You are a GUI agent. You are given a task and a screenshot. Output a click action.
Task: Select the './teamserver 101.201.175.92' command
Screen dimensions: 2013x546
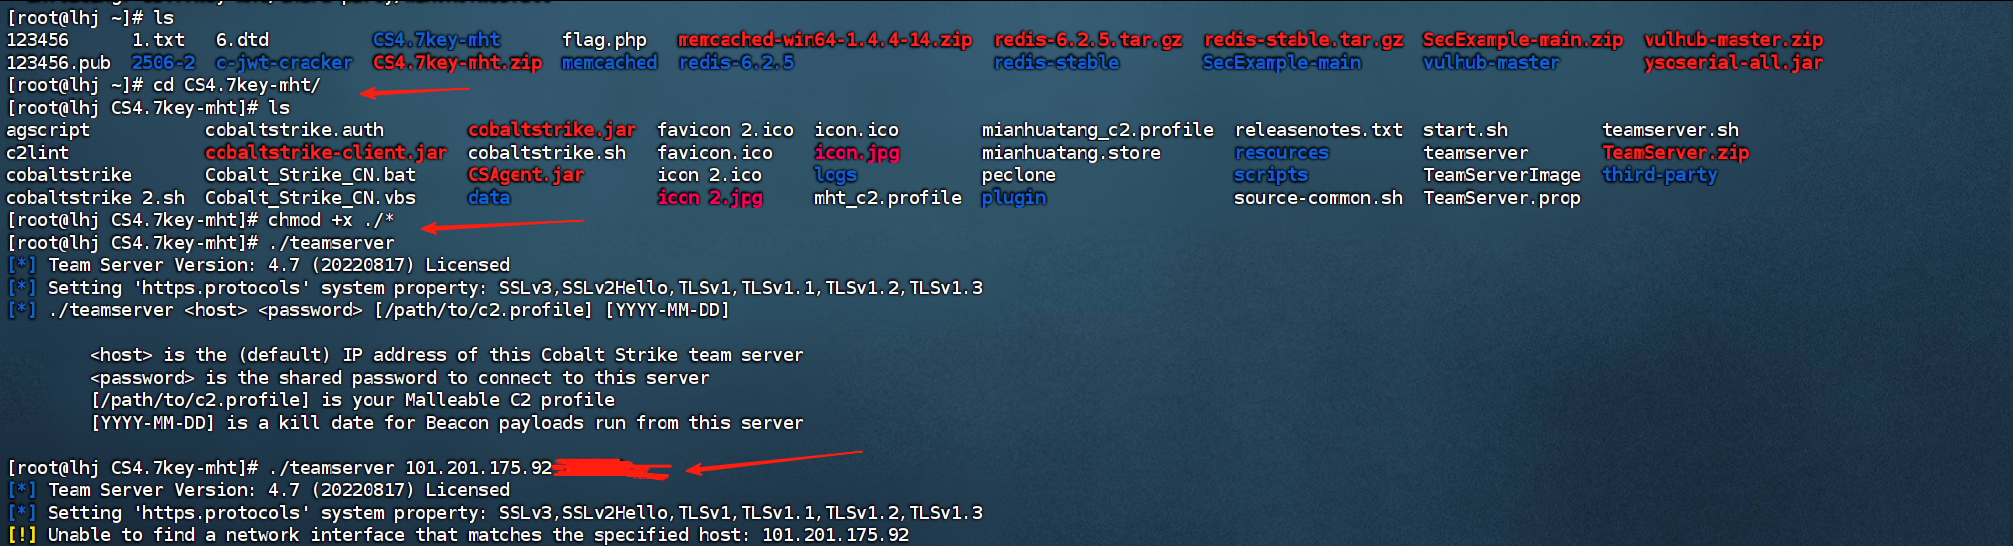(x=410, y=468)
